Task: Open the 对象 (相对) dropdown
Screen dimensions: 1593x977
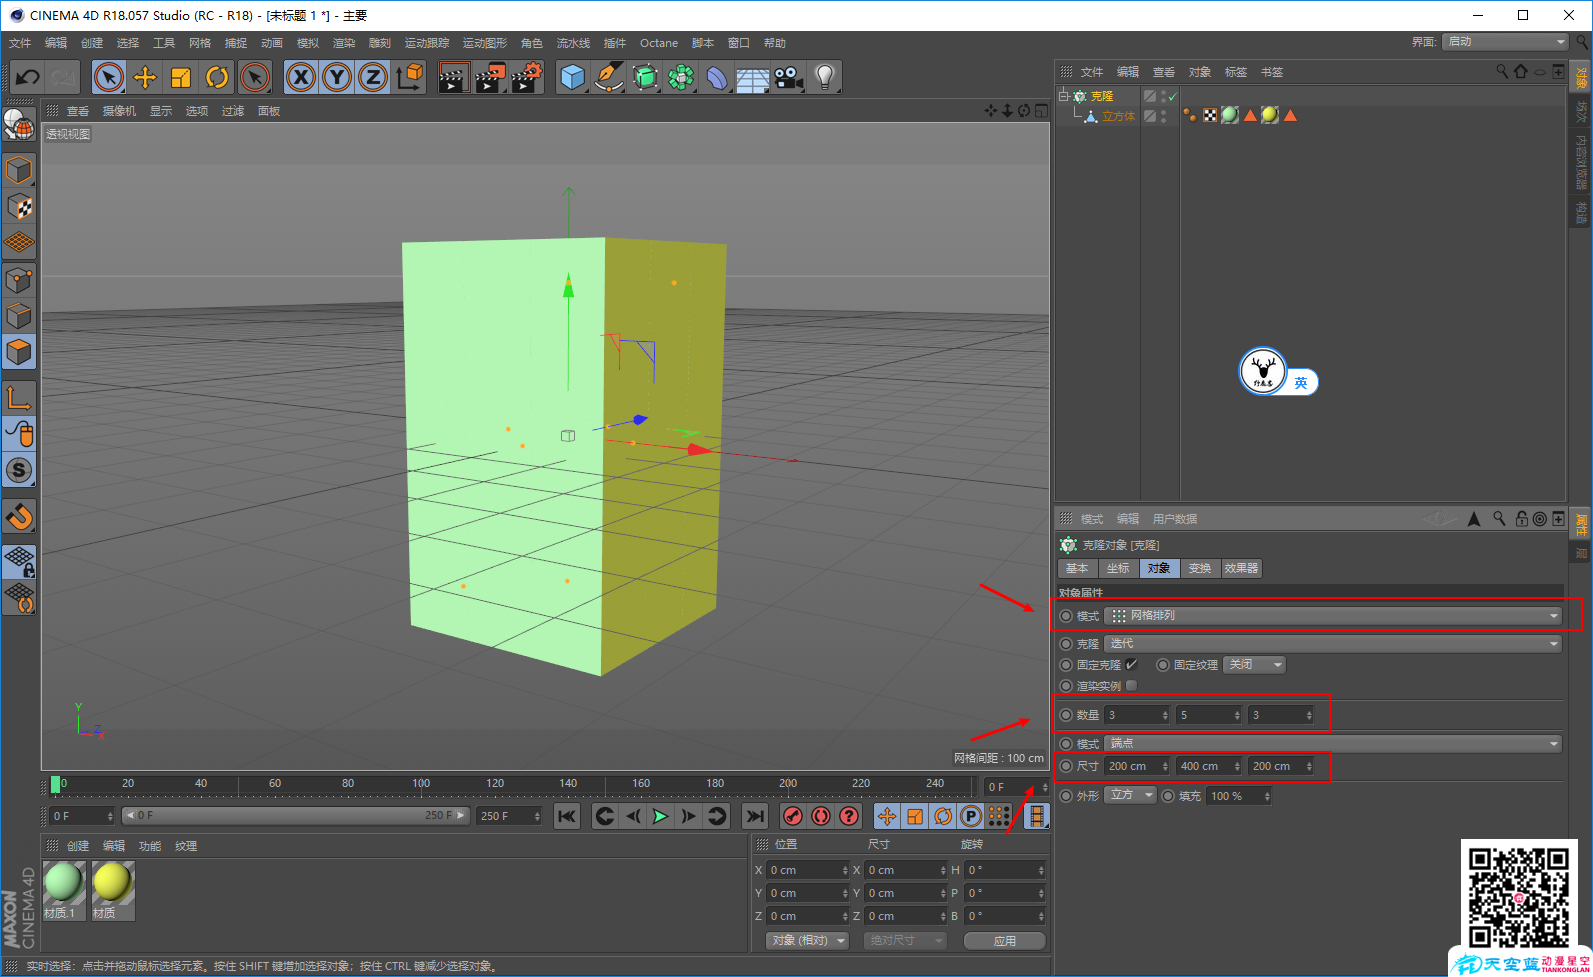Action: coord(807,941)
